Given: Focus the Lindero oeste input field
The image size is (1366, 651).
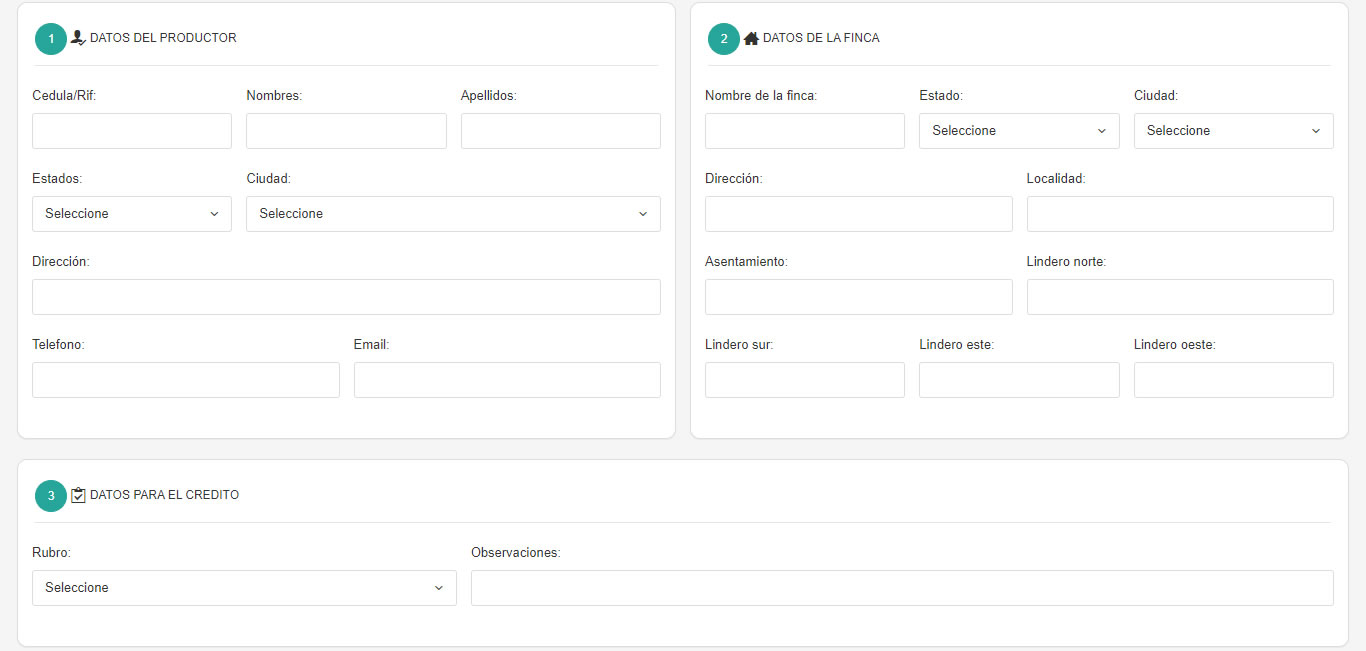Looking at the screenshot, I should [x=1233, y=380].
